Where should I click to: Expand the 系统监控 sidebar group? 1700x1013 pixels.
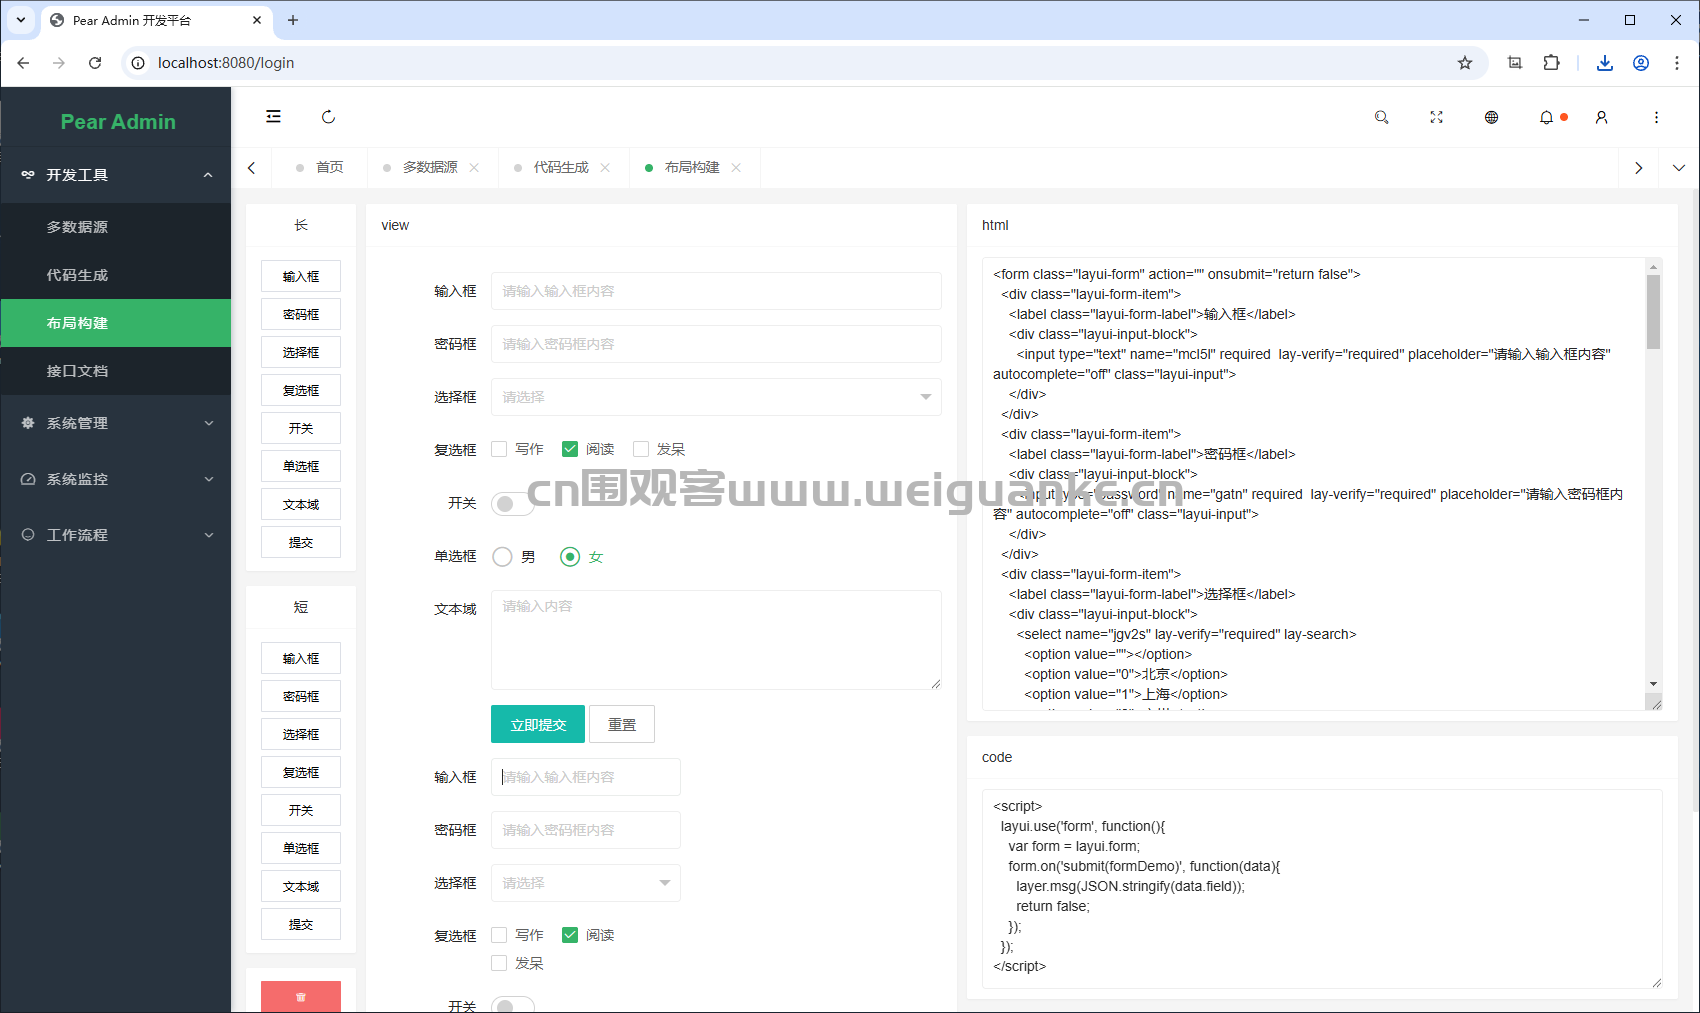[x=116, y=479]
